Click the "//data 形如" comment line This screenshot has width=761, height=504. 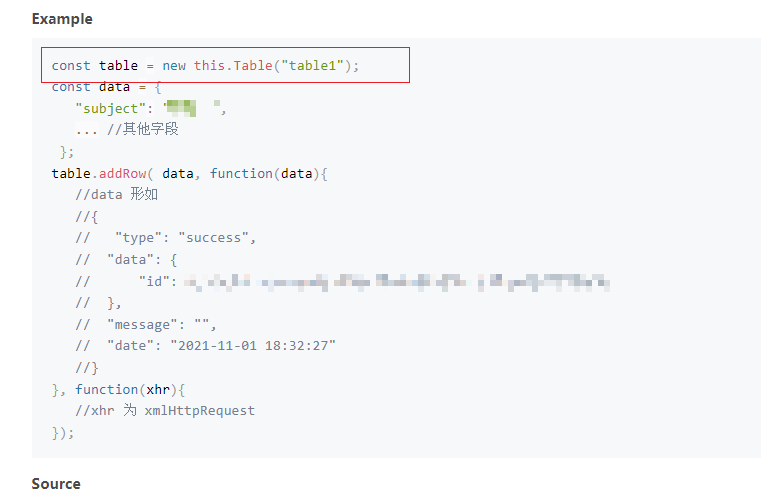(x=116, y=195)
